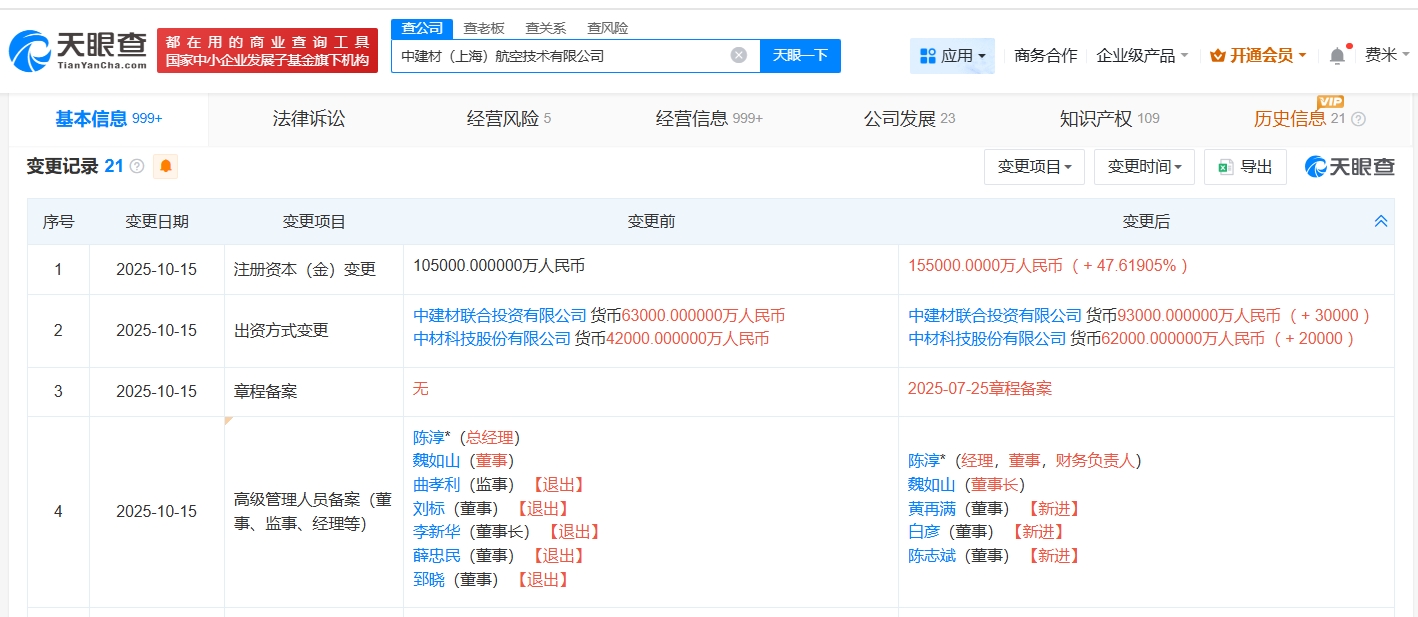Expand the 变更时间 filter dropdown
1418x617 pixels.
(1144, 167)
